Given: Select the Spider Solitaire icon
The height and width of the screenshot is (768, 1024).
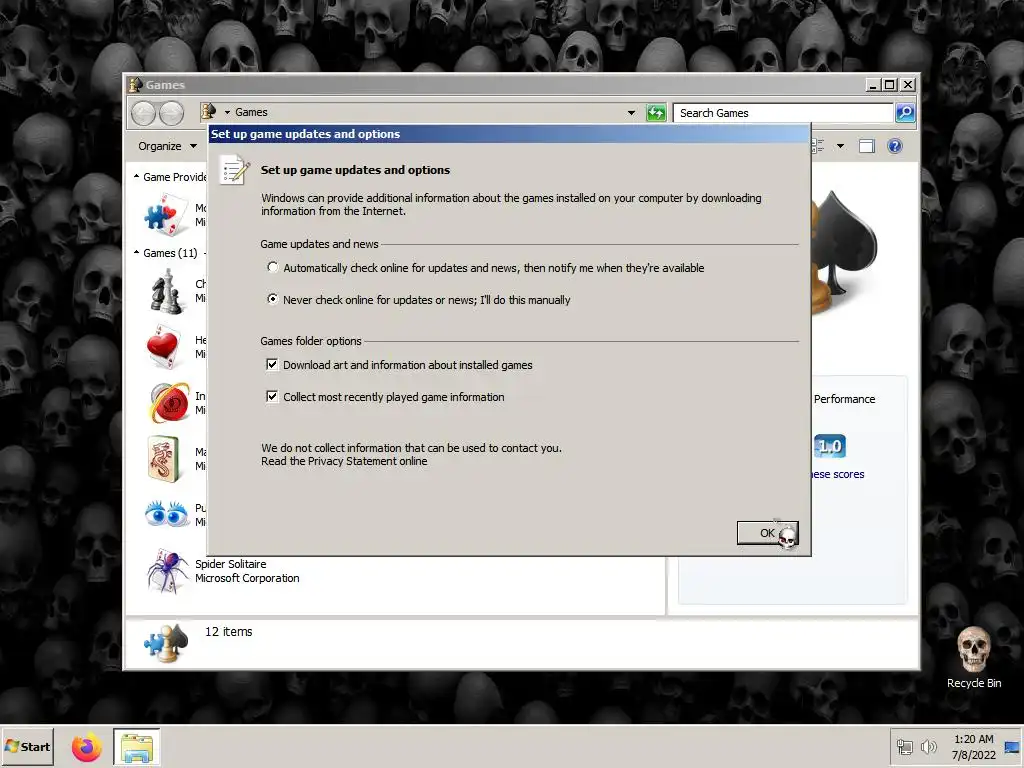Looking at the screenshot, I should (x=168, y=571).
